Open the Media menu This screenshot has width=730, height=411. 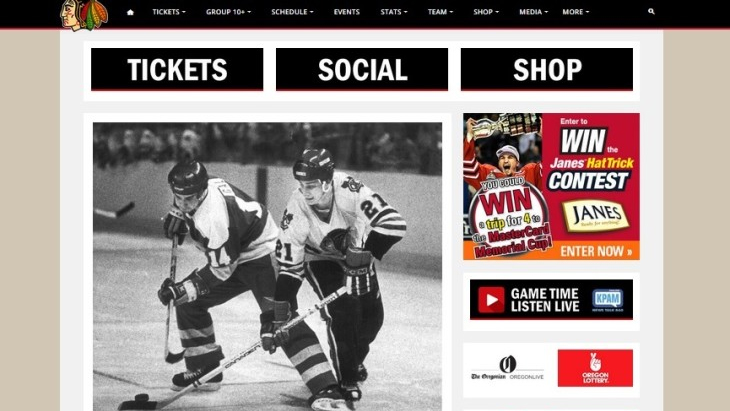(x=534, y=12)
